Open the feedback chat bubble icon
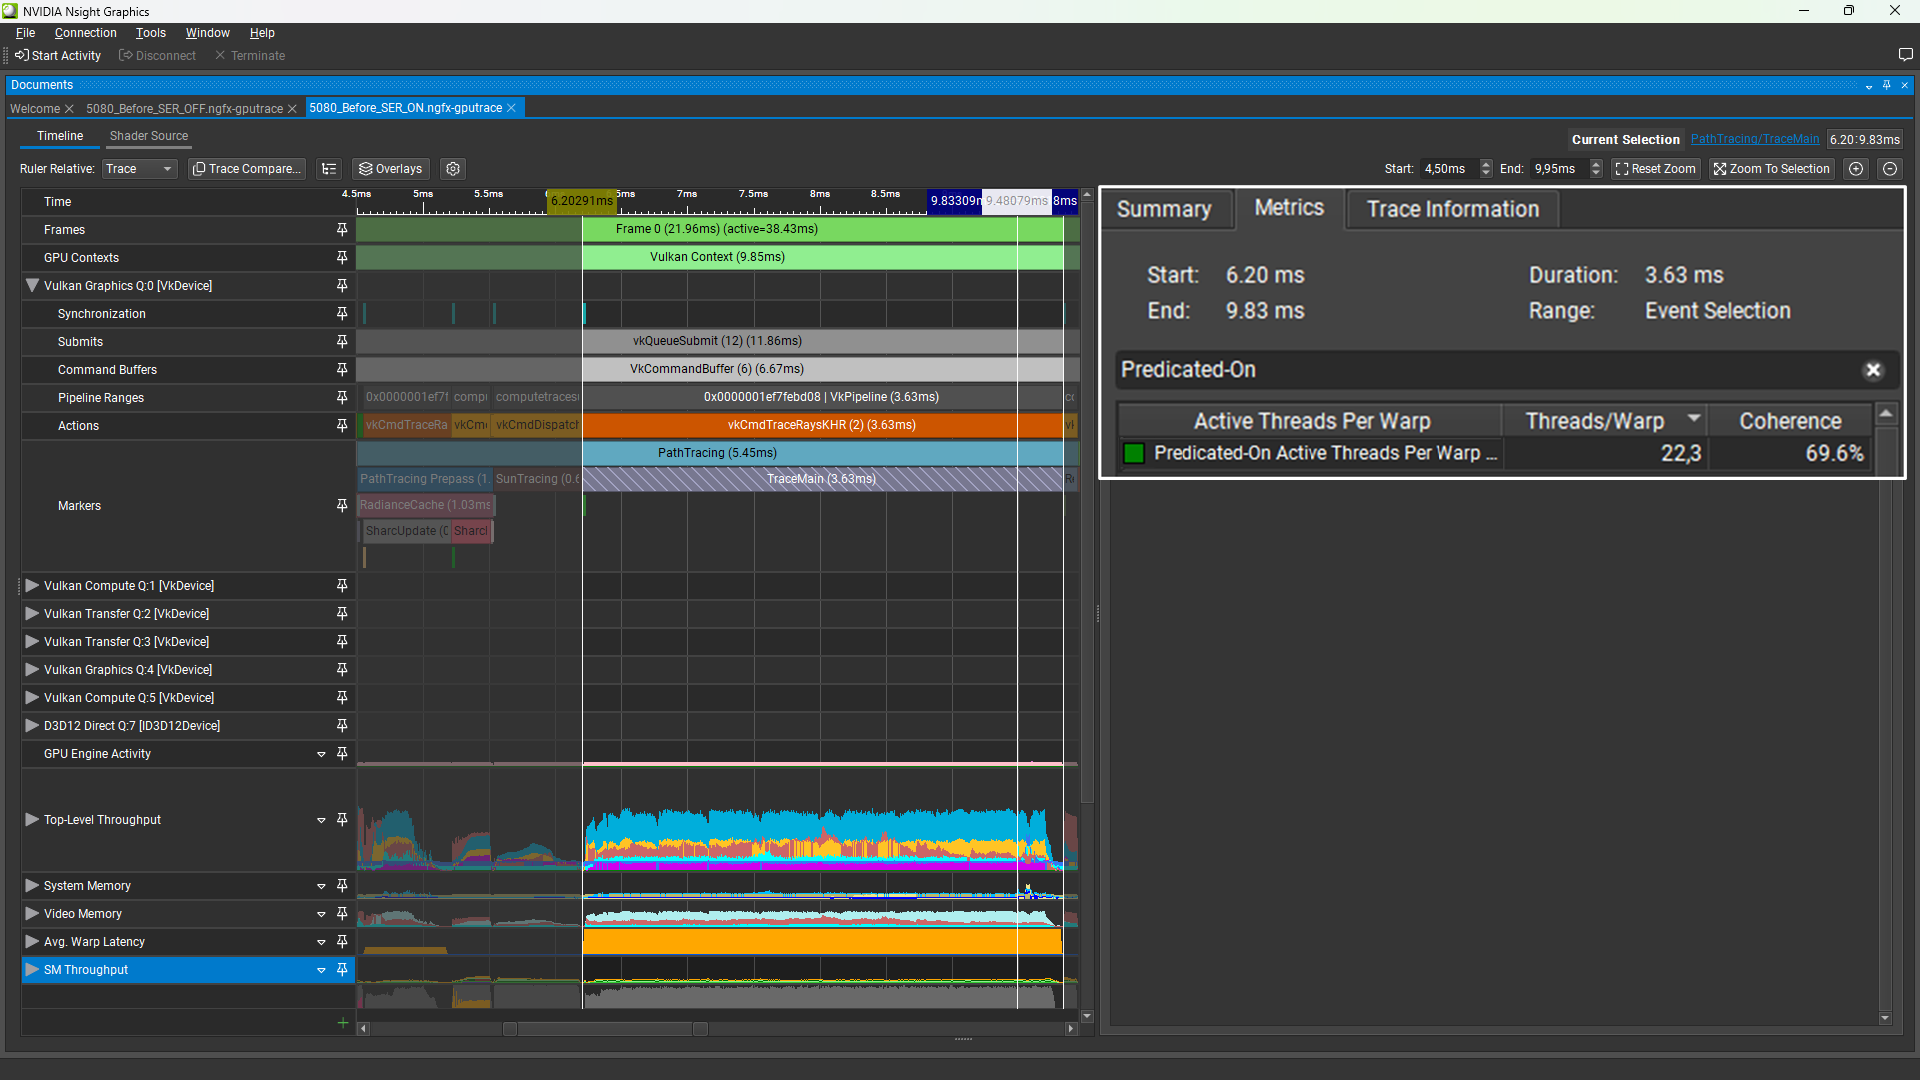 [1905, 55]
